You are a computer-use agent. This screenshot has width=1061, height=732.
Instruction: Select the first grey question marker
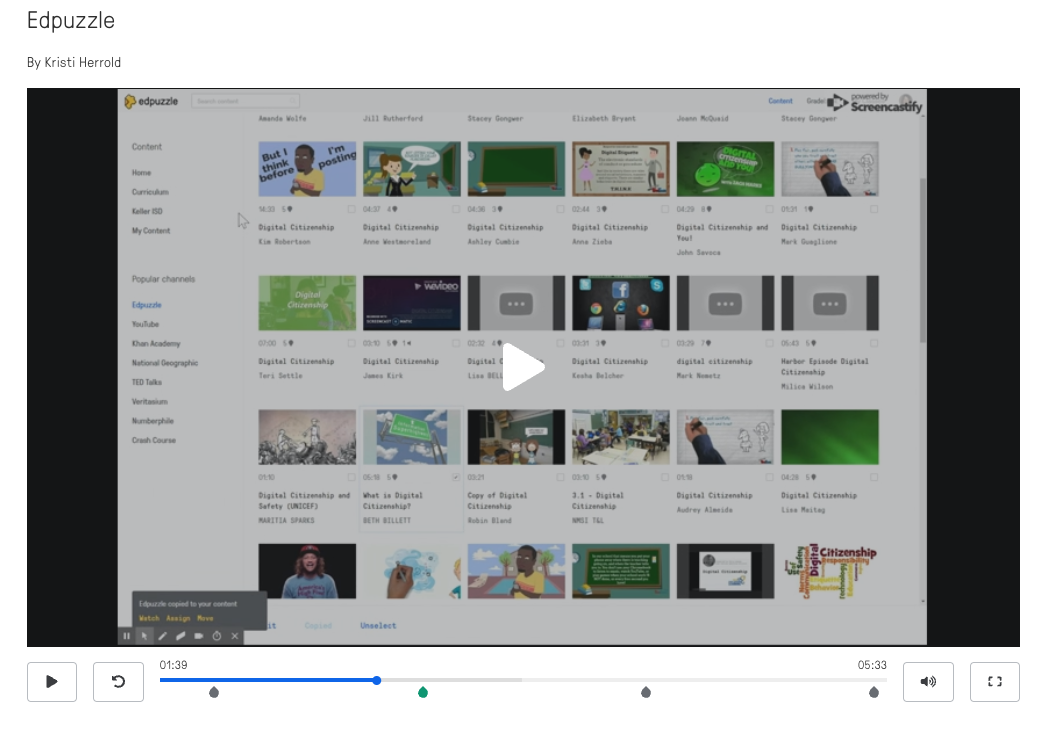[214, 692]
